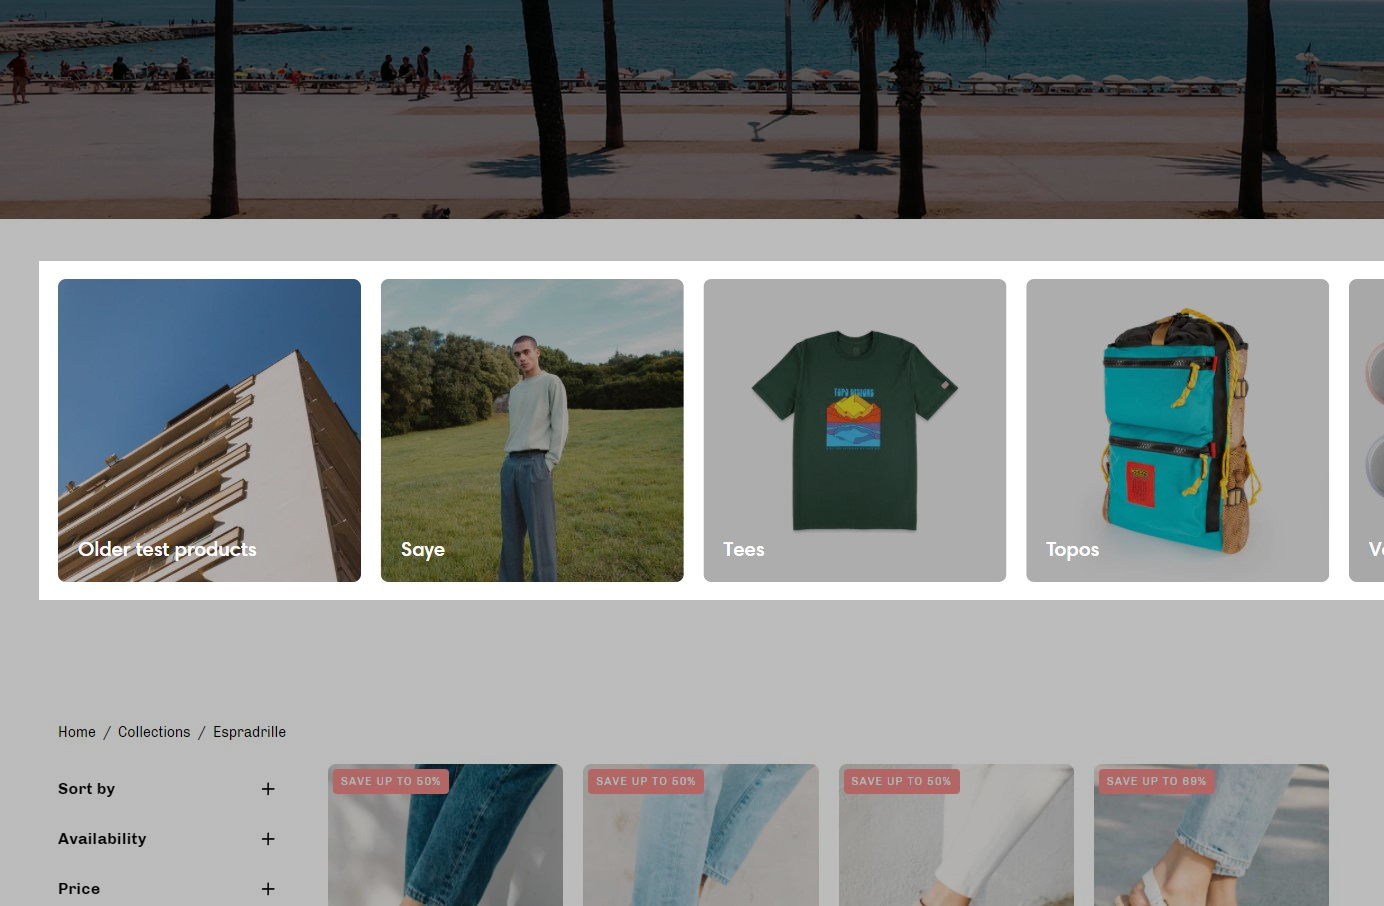1384x906 pixels.
Task: Click the beach promenade hero banner image
Action: coord(692,110)
